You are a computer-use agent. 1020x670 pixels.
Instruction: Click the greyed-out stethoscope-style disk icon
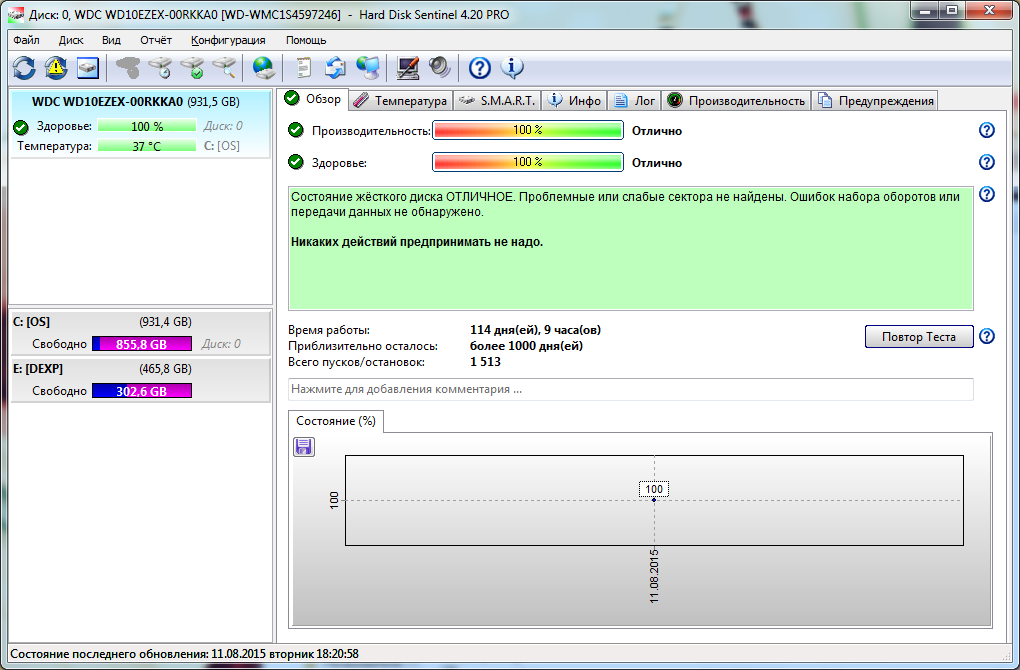[x=128, y=68]
